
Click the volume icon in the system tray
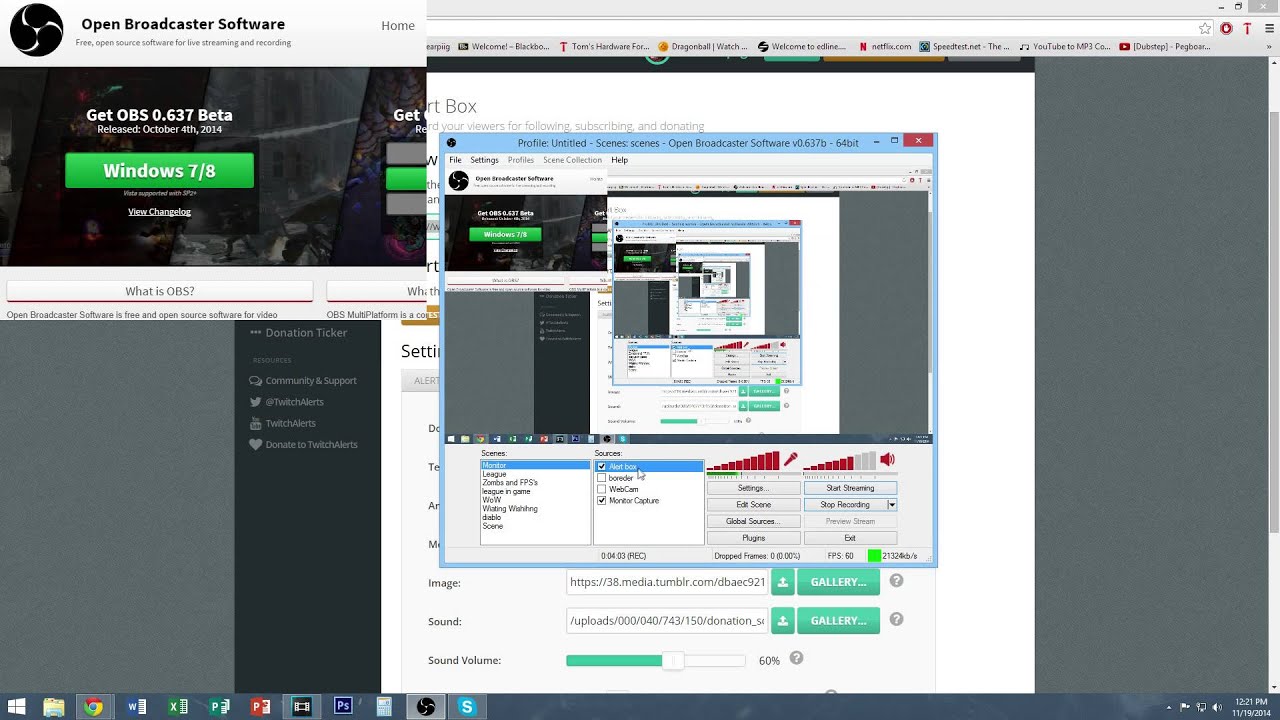point(1217,708)
